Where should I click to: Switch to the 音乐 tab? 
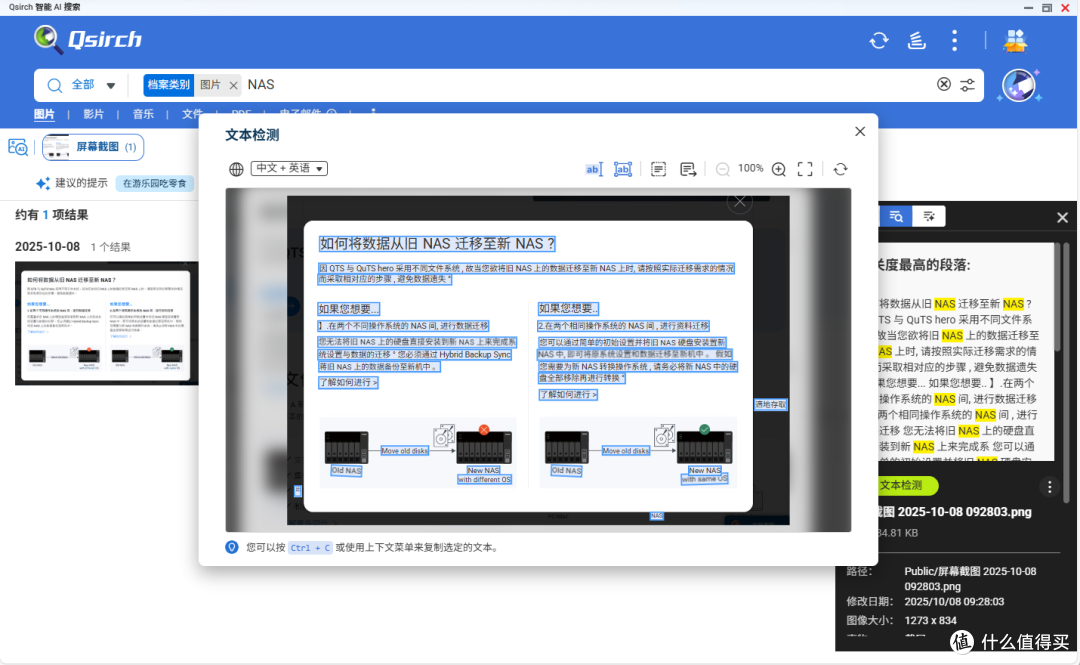[143, 114]
